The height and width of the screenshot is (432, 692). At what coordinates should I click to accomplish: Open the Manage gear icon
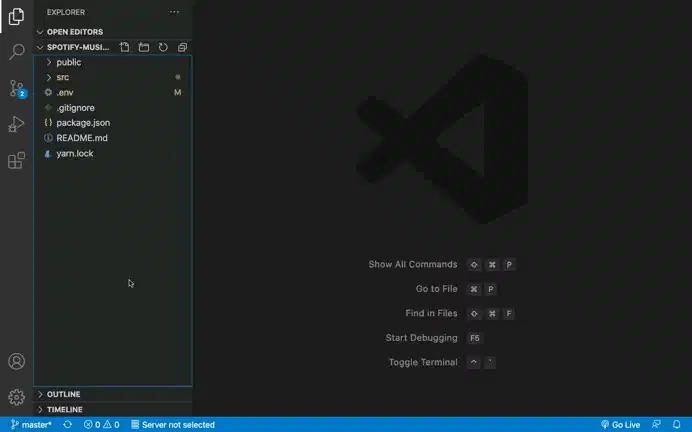tap(16, 397)
